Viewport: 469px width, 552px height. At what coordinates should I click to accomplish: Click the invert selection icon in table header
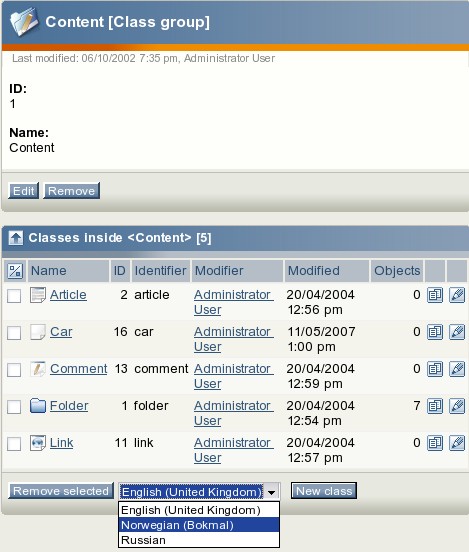click(15, 271)
